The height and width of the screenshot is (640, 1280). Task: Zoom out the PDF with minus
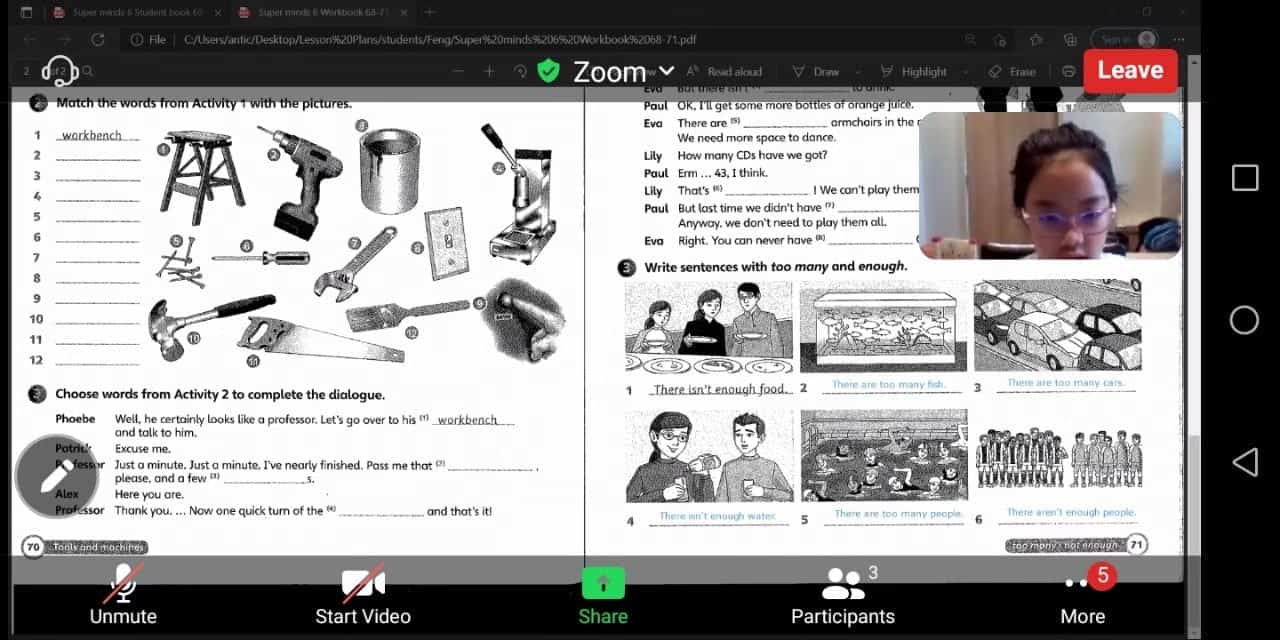click(458, 71)
